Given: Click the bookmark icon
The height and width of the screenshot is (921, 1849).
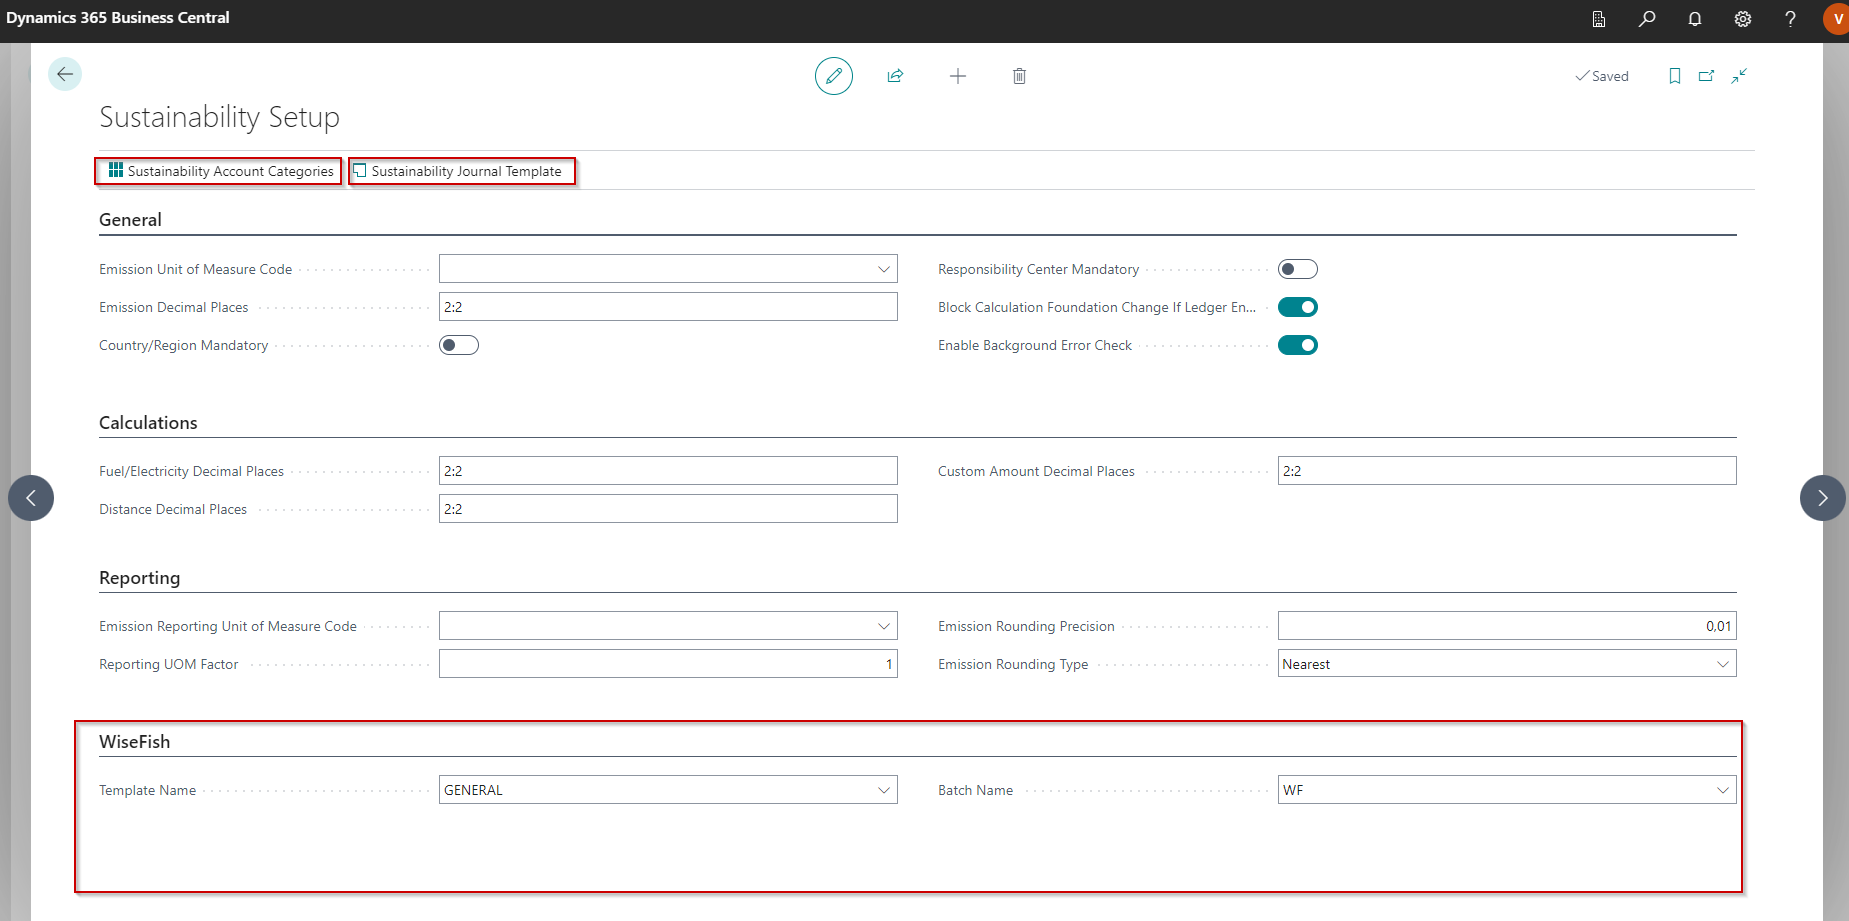Looking at the screenshot, I should tap(1674, 76).
